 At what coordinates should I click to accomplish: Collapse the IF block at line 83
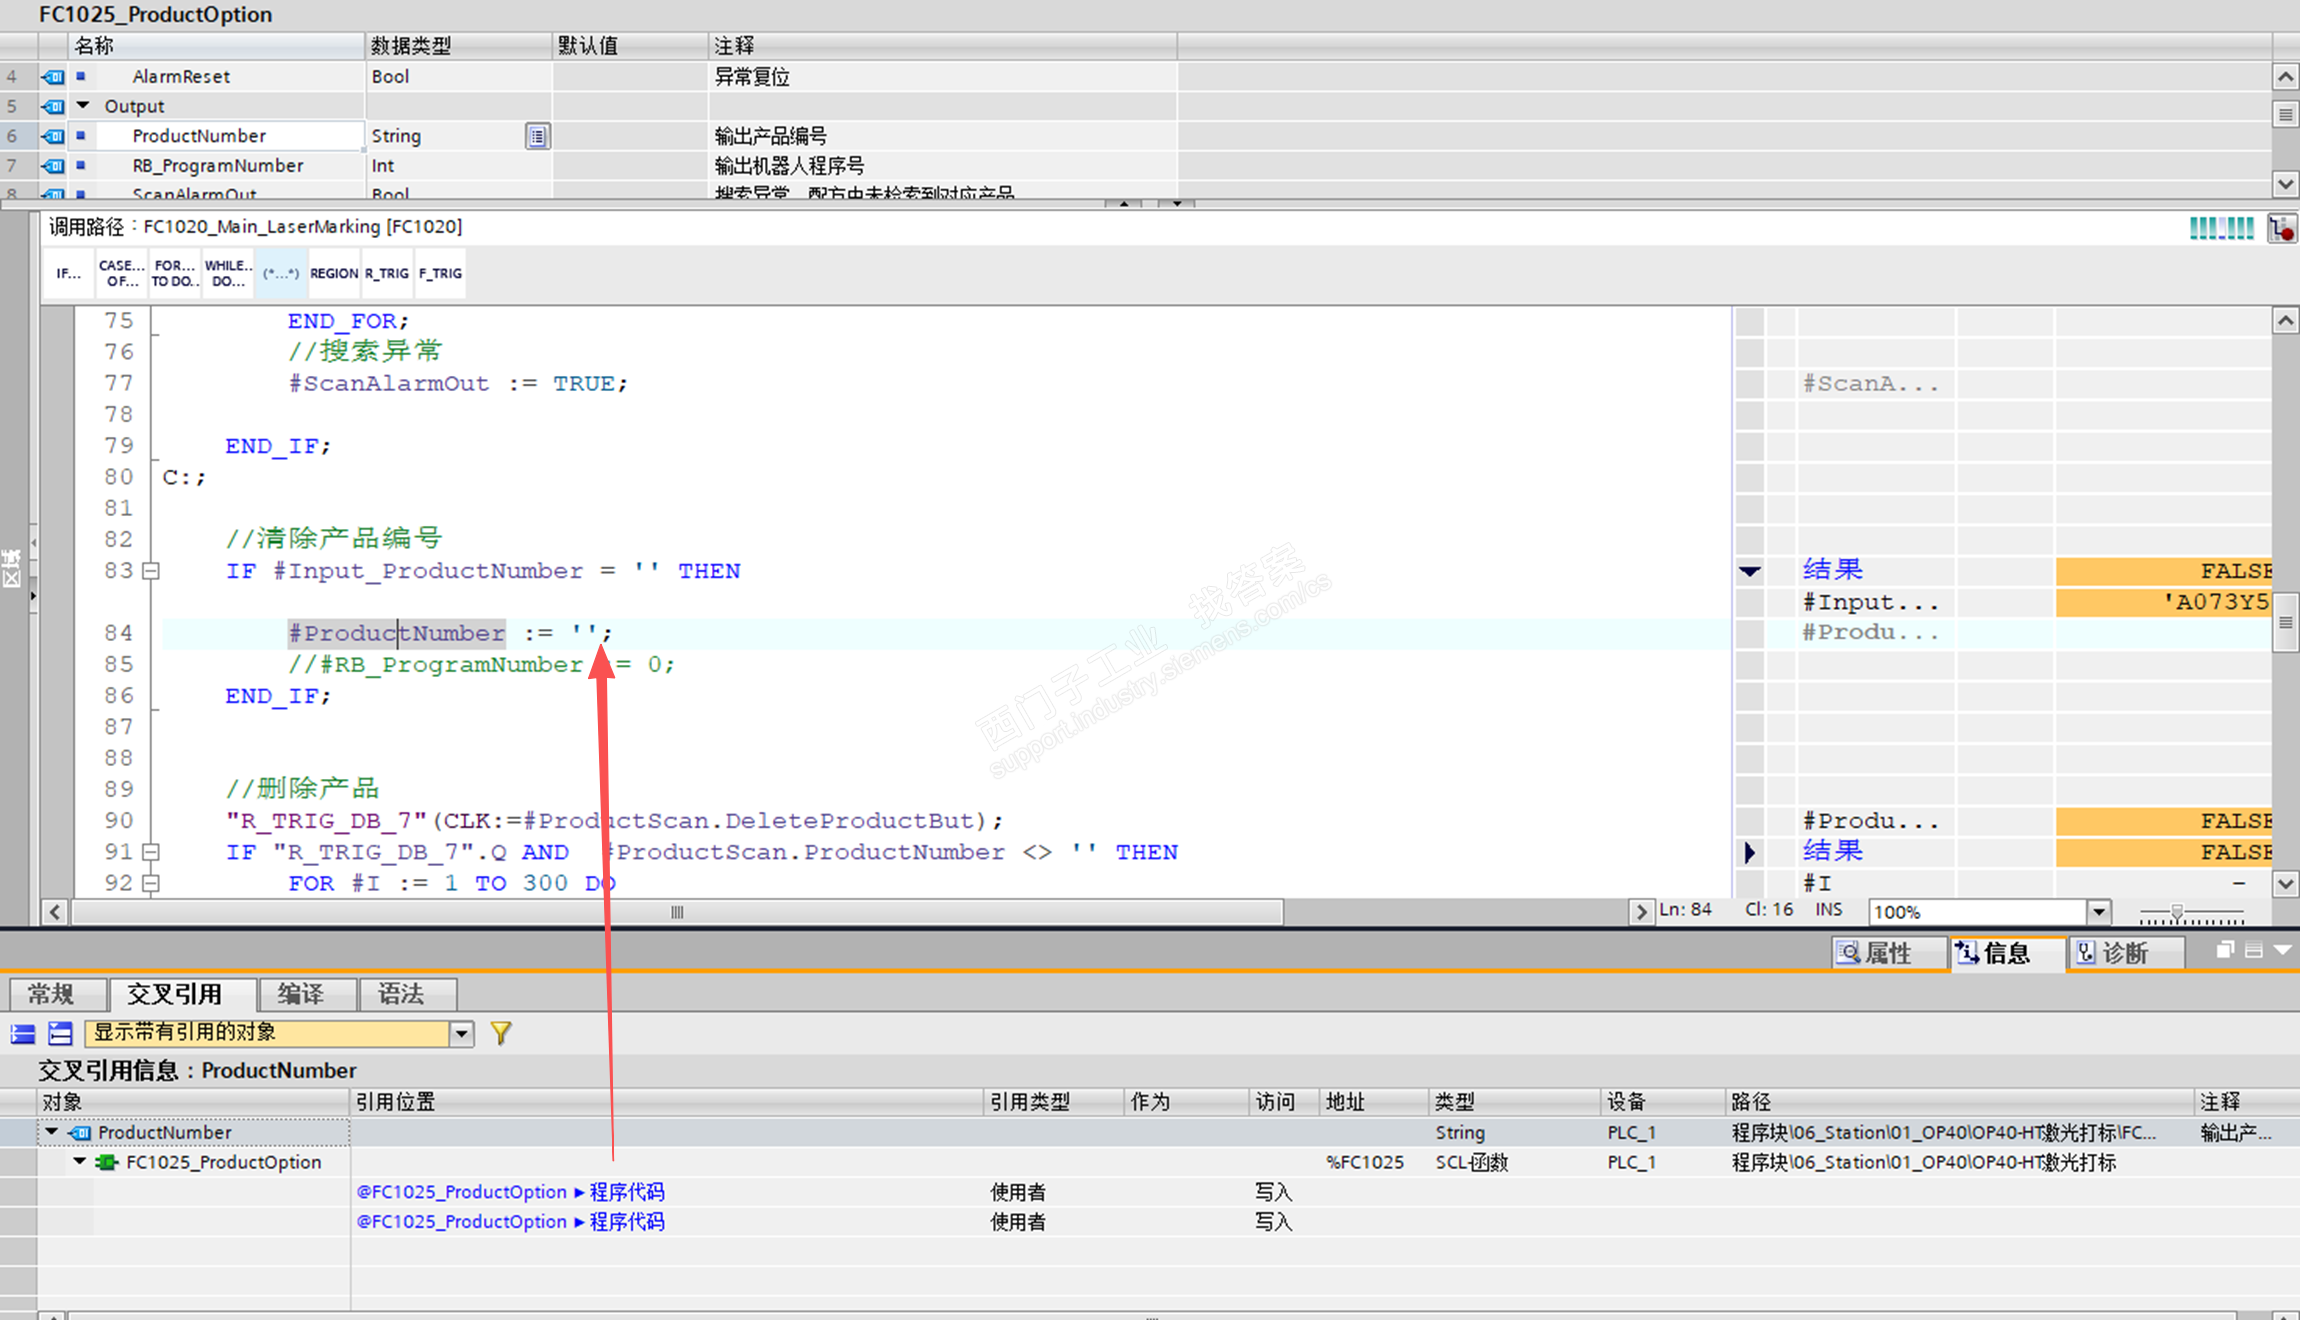(x=151, y=571)
